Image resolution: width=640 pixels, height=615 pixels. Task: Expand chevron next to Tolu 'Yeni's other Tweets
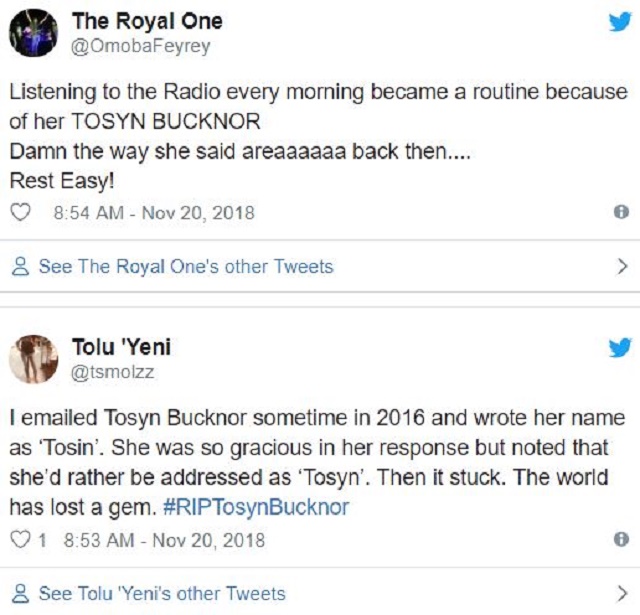tap(621, 592)
